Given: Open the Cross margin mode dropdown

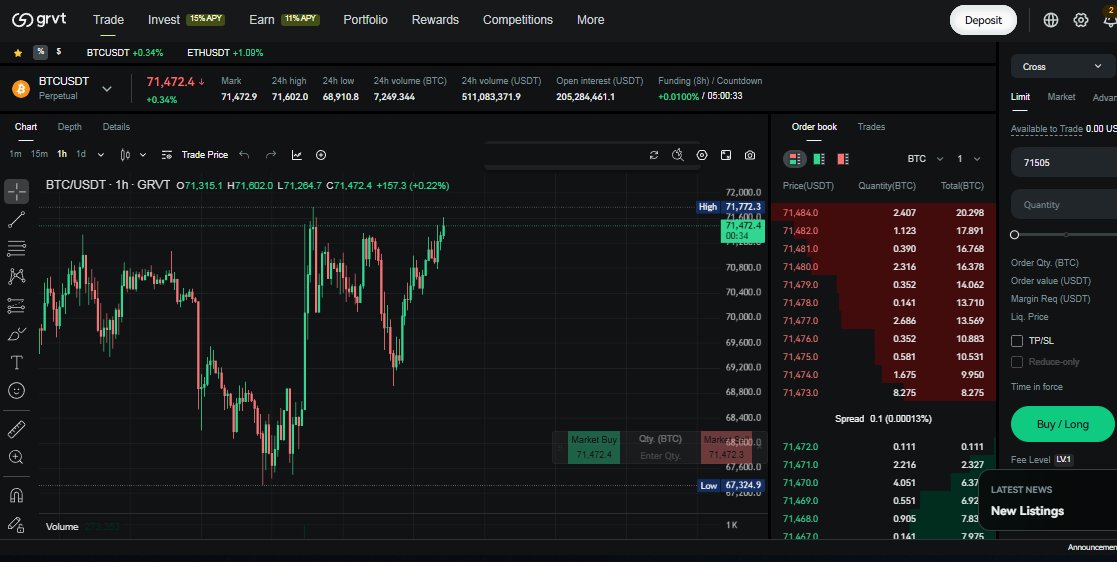Looking at the screenshot, I should (1062, 66).
